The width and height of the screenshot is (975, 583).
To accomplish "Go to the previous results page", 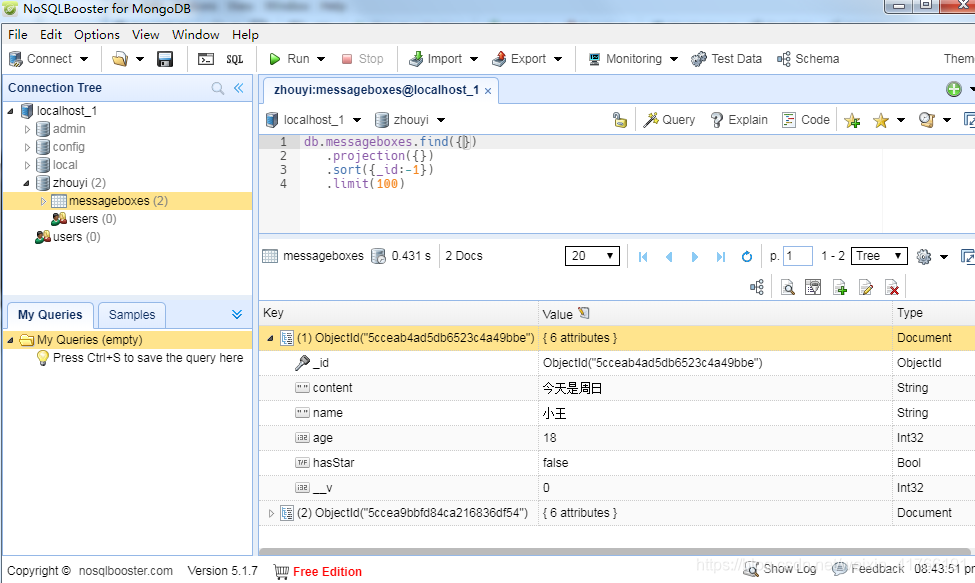I will (669, 257).
